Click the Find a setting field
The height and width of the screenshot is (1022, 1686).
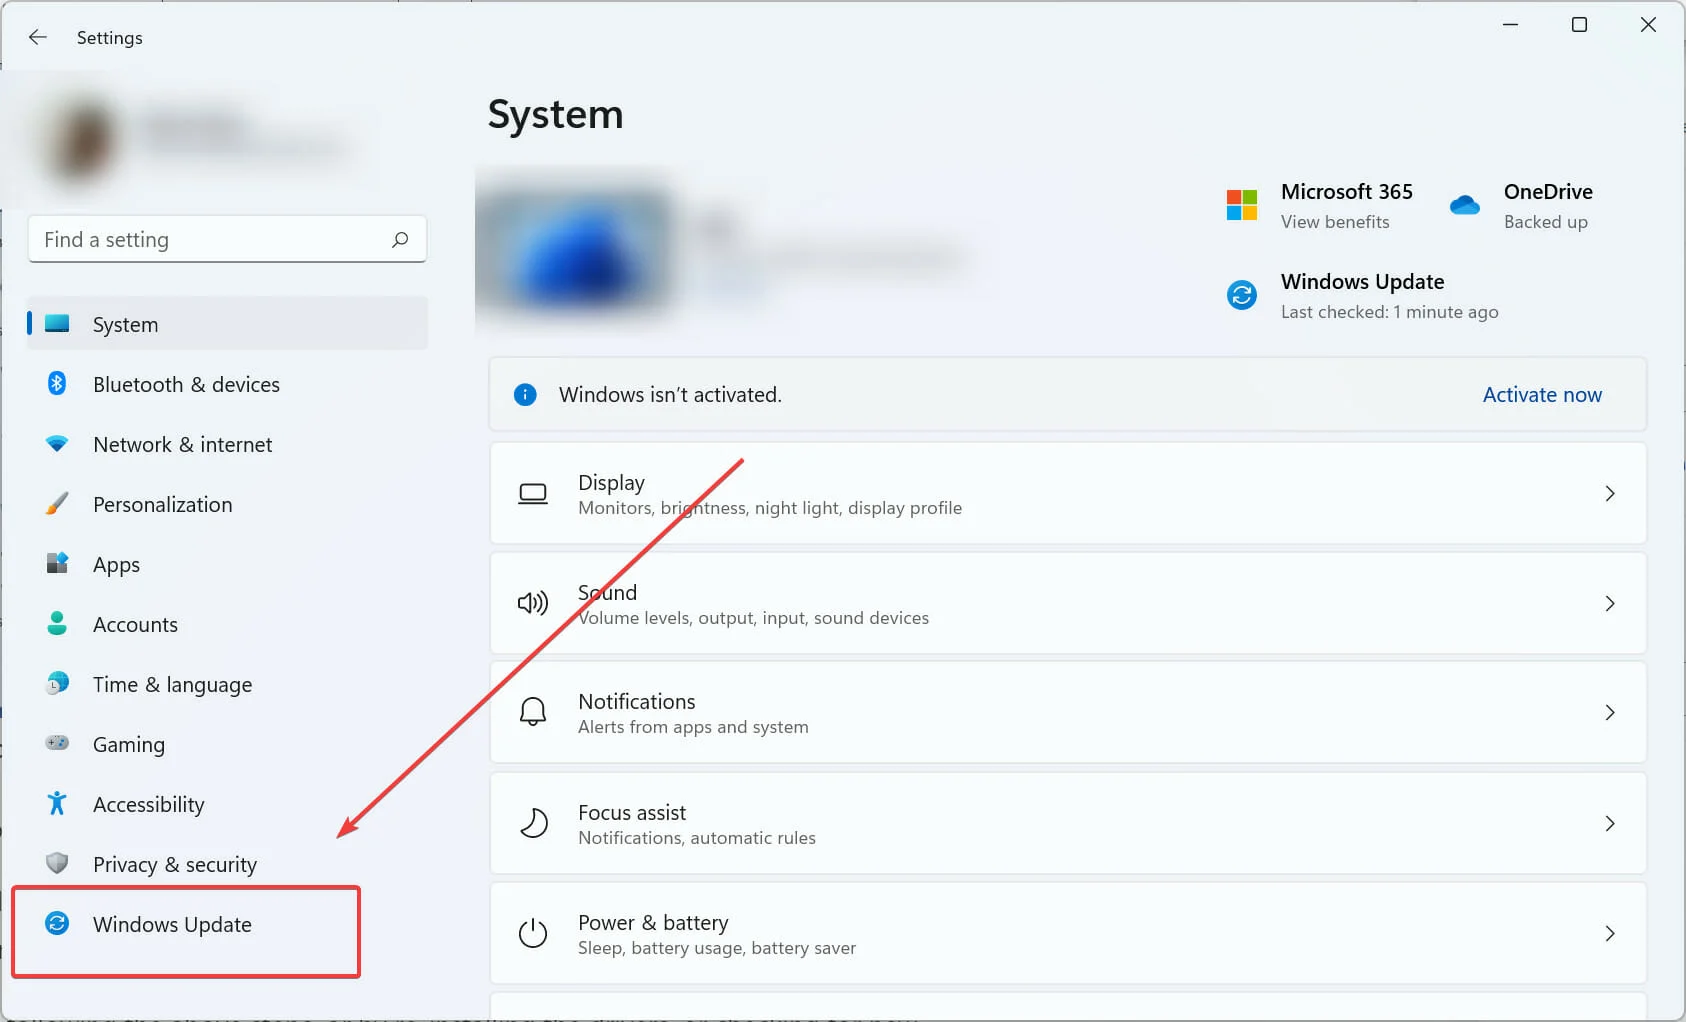click(227, 240)
